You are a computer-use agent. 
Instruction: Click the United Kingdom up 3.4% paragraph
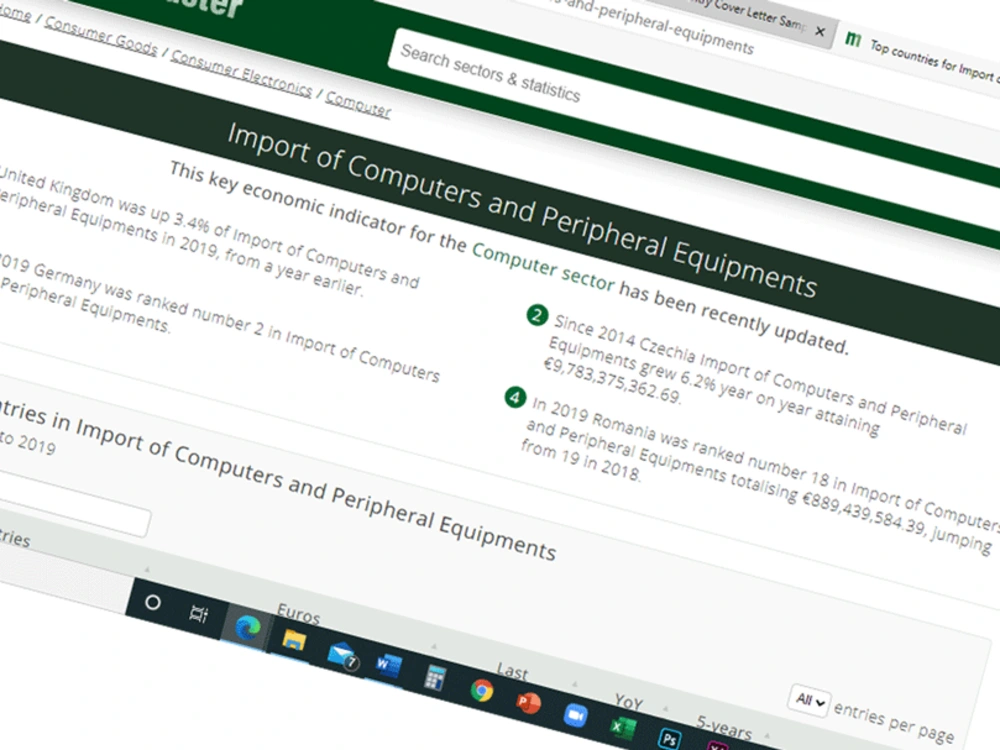(207, 232)
